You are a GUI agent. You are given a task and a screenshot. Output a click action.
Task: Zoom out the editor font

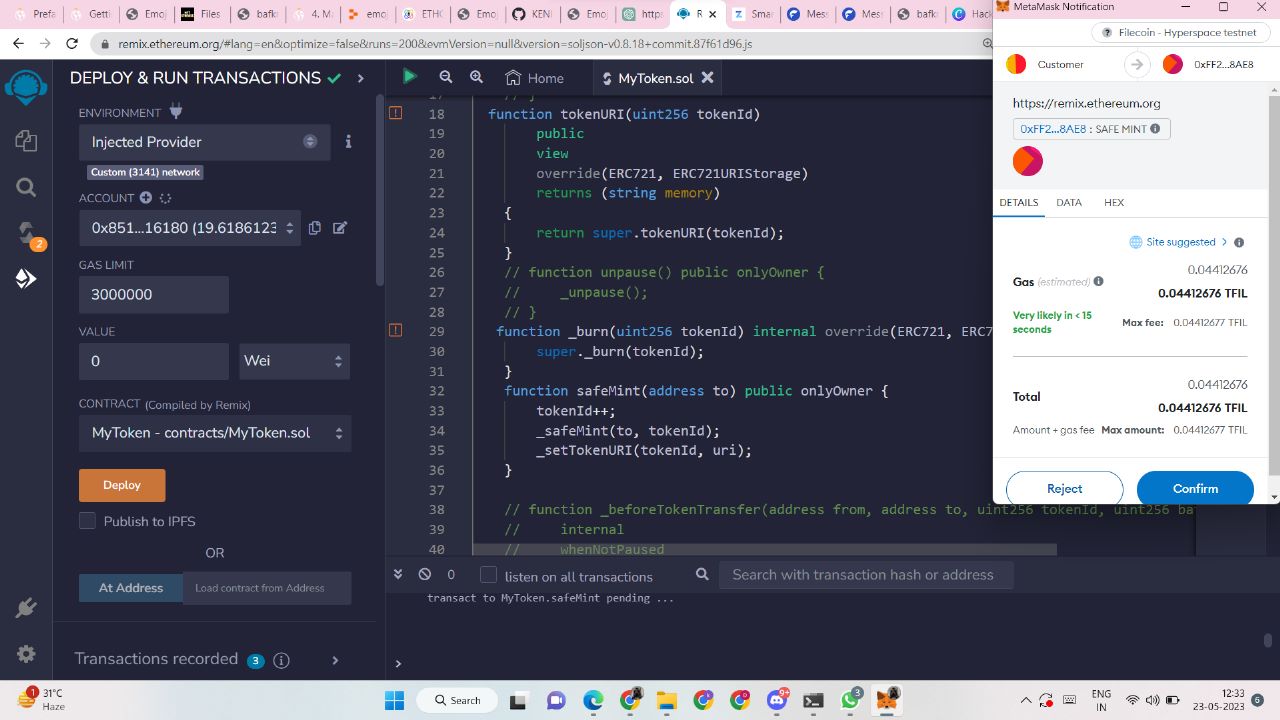tap(446, 77)
